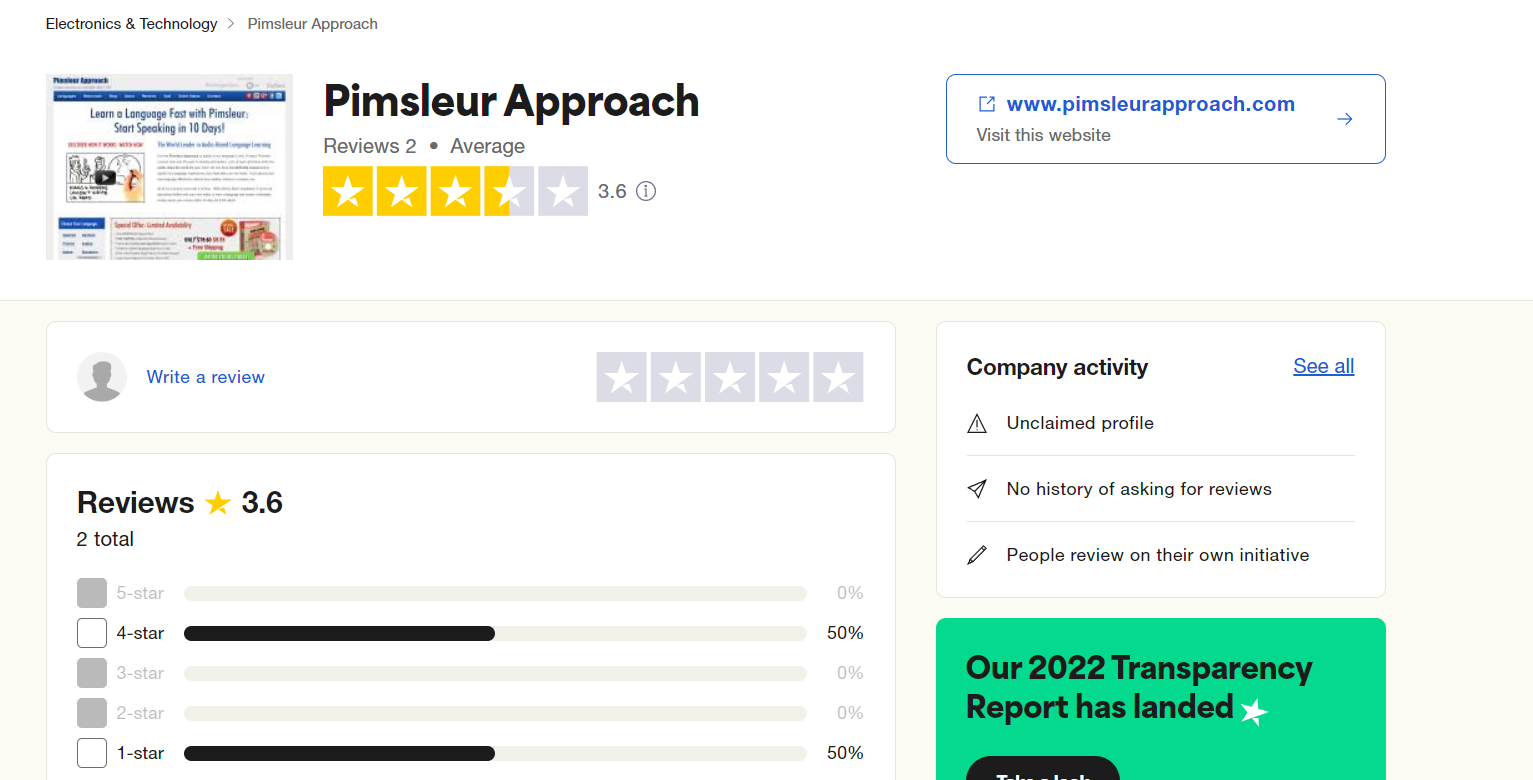Click the pencil icon beside own initiative text
Screen dimensions: 1533x780
click(977, 555)
